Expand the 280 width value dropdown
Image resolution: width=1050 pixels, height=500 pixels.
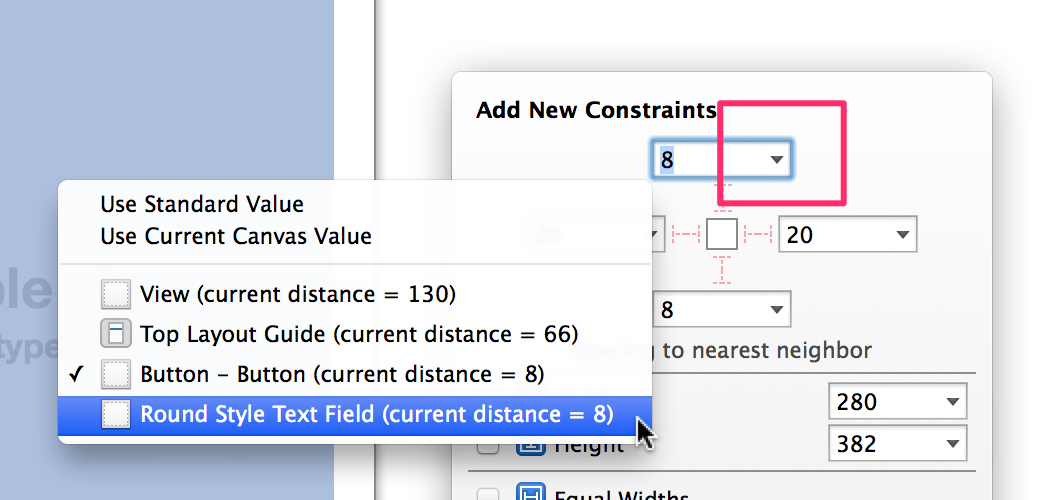[952, 402]
